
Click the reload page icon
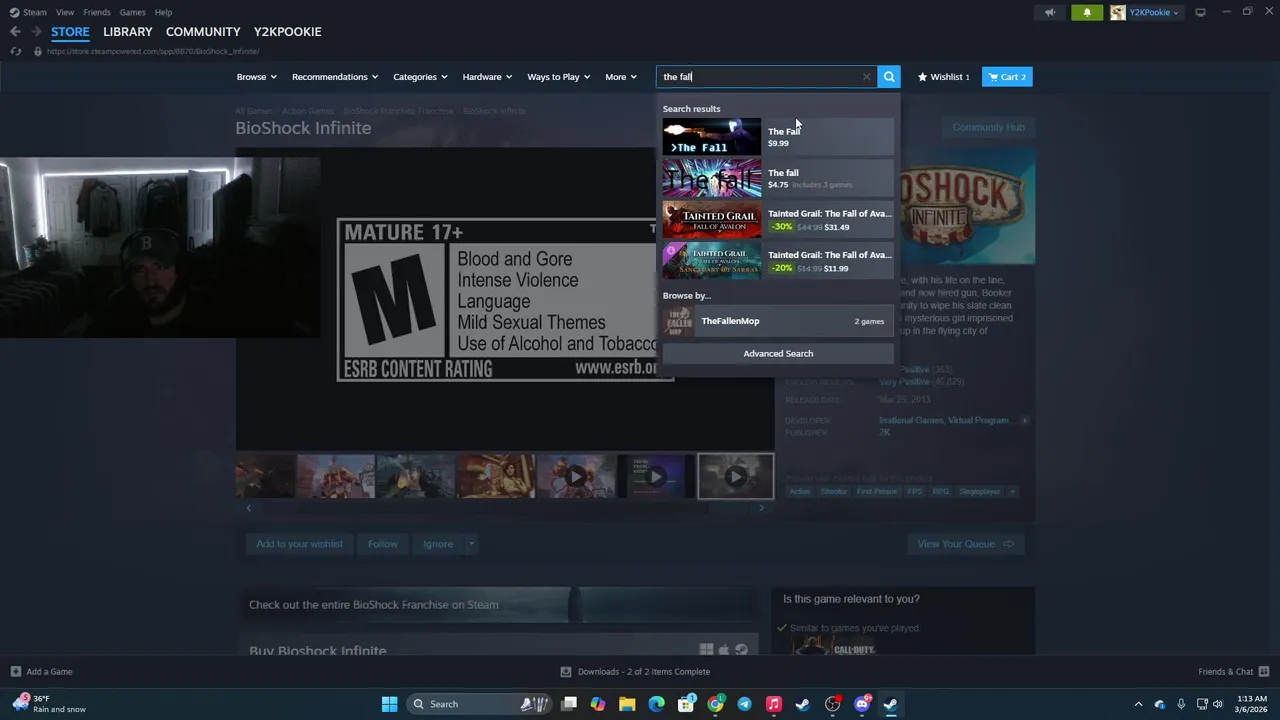tap(16, 51)
